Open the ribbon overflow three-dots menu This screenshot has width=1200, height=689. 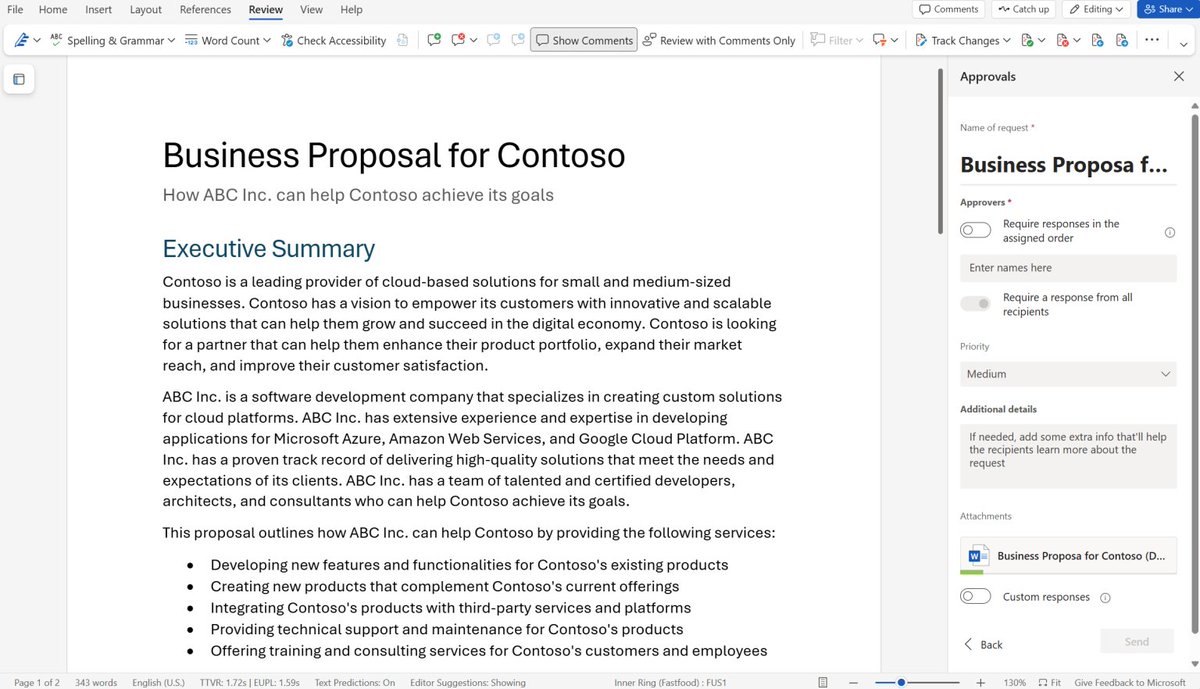(x=1152, y=40)
